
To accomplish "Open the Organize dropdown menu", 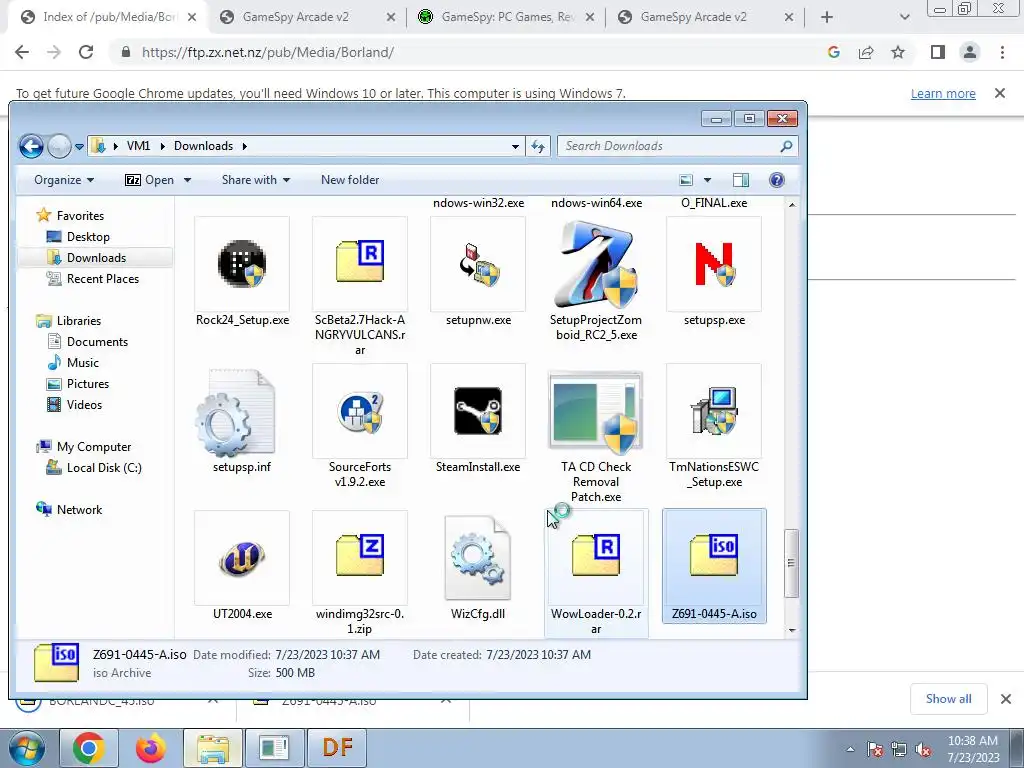I will point(64,180).
